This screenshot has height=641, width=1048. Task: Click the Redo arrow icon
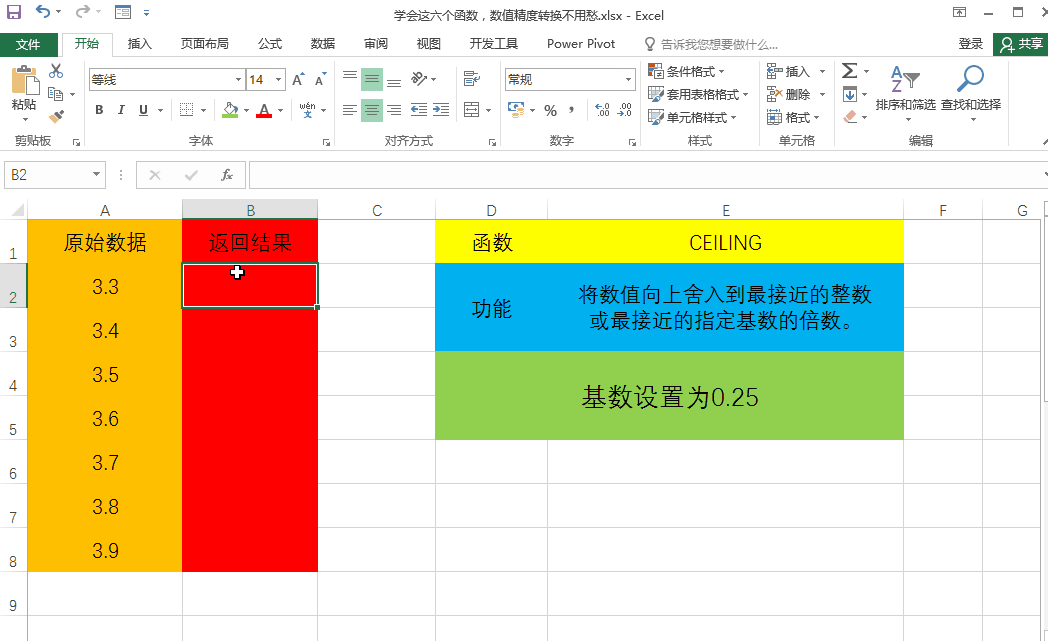tap(82, 11)
